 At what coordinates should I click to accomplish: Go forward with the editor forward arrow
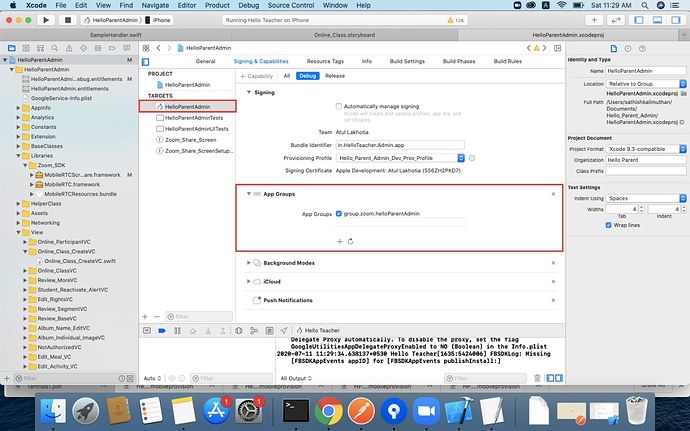click(169, 48)
